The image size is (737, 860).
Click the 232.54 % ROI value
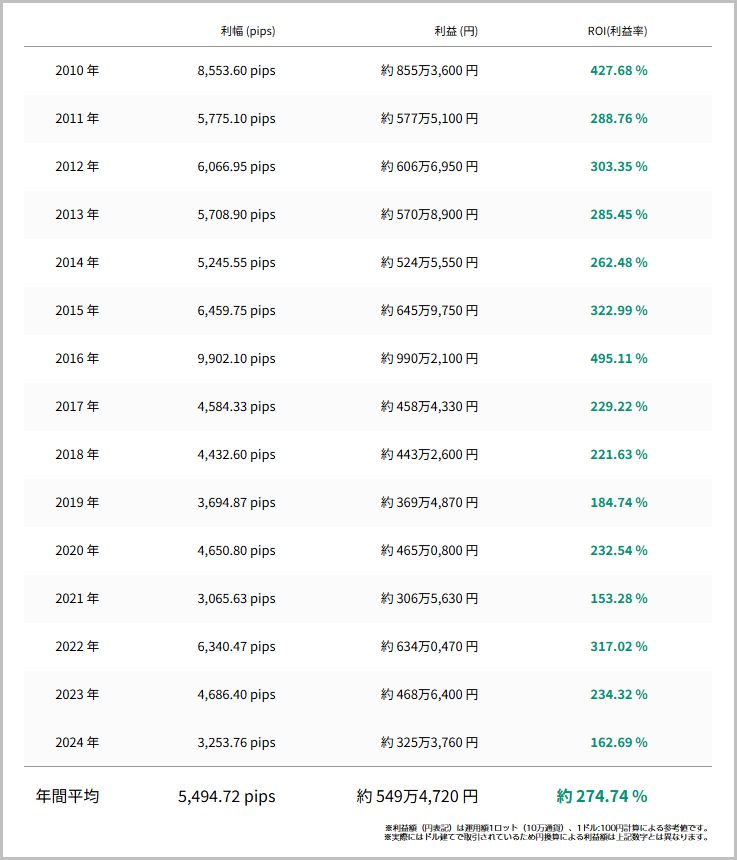618,551
